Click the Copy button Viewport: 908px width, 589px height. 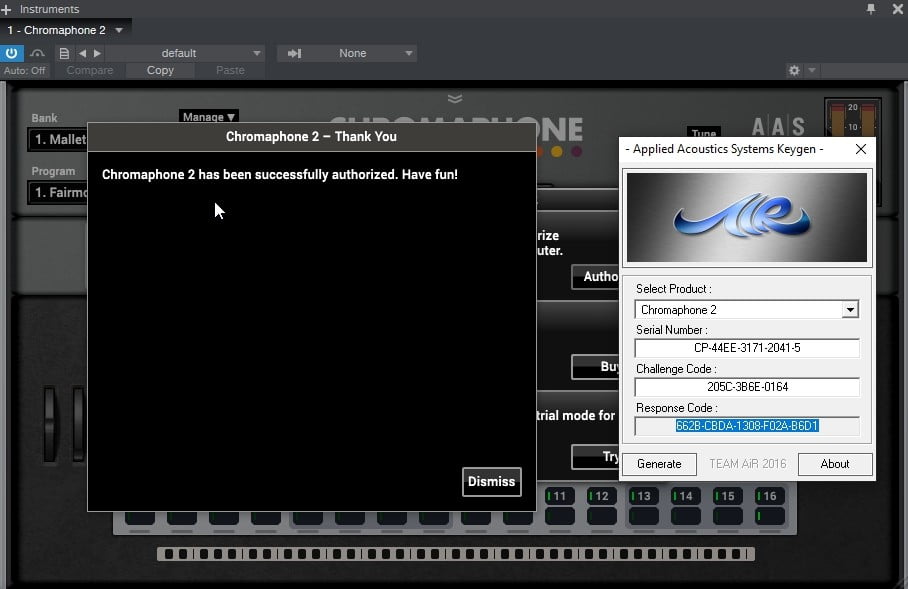pyautogui.click(x=160, y=70)
